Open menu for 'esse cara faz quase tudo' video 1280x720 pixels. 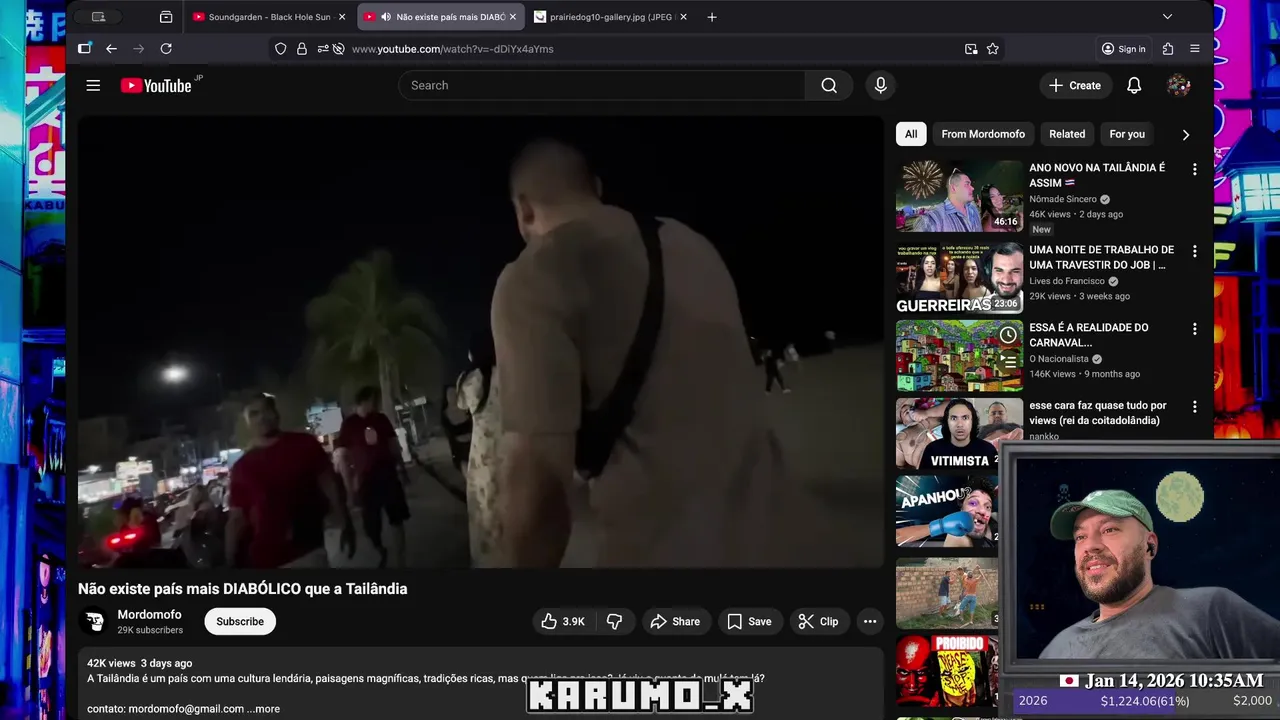[x=1194, y=407]
